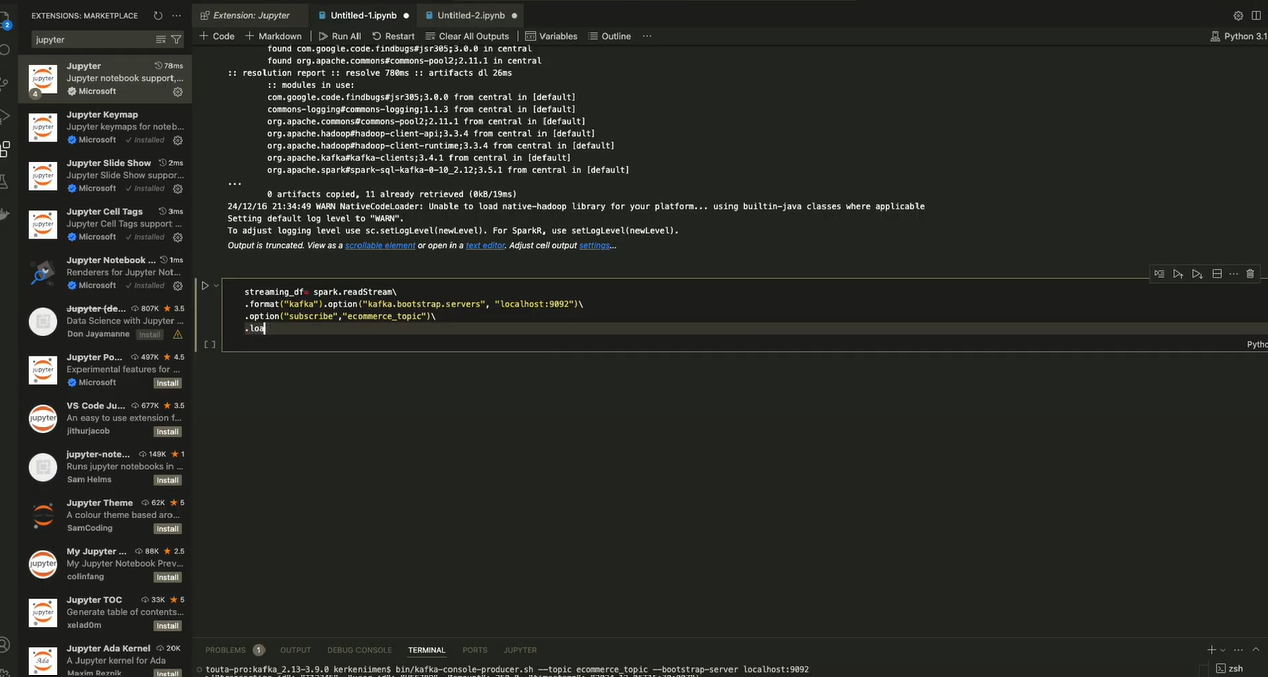Viewport: 1268px width, 677px height.
Task: Open new terminal profile dropdown arrow
Action: tap(1222, 650)
